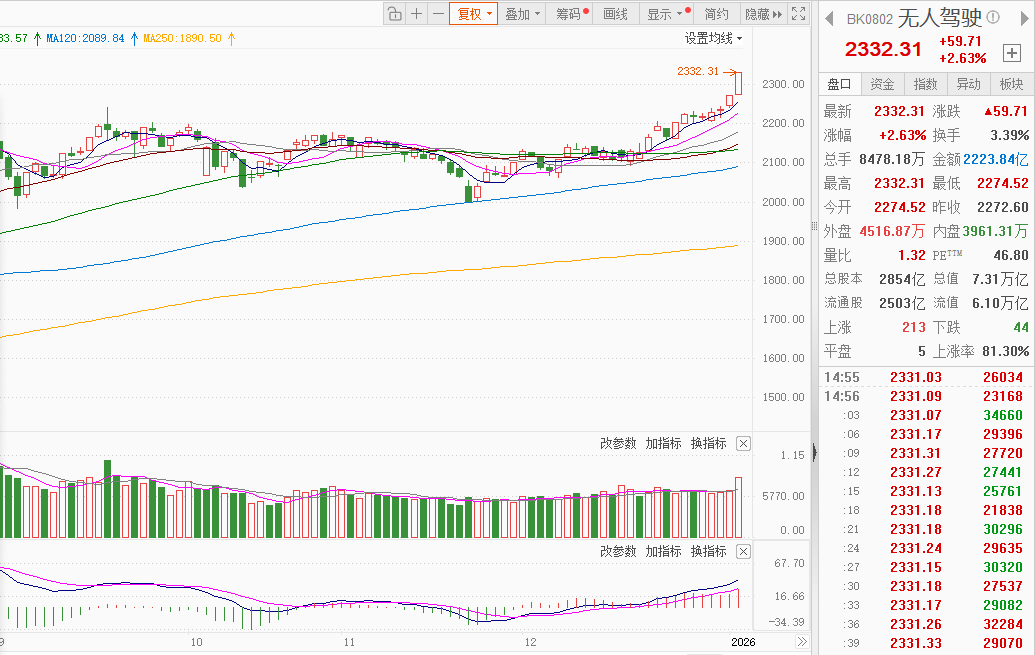Expand the 设置均线 dropdown
The width and height of the screenshot is (1035, 655).
[x=713, y=38]
